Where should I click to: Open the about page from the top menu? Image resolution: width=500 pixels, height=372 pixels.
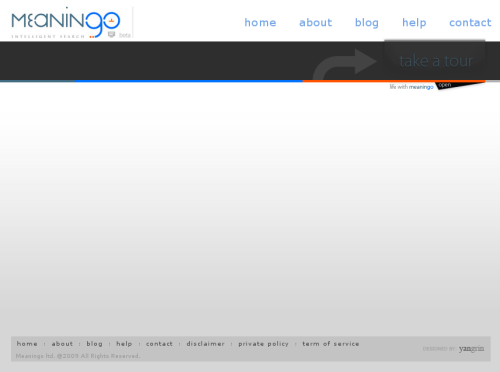tap(315, 23)
